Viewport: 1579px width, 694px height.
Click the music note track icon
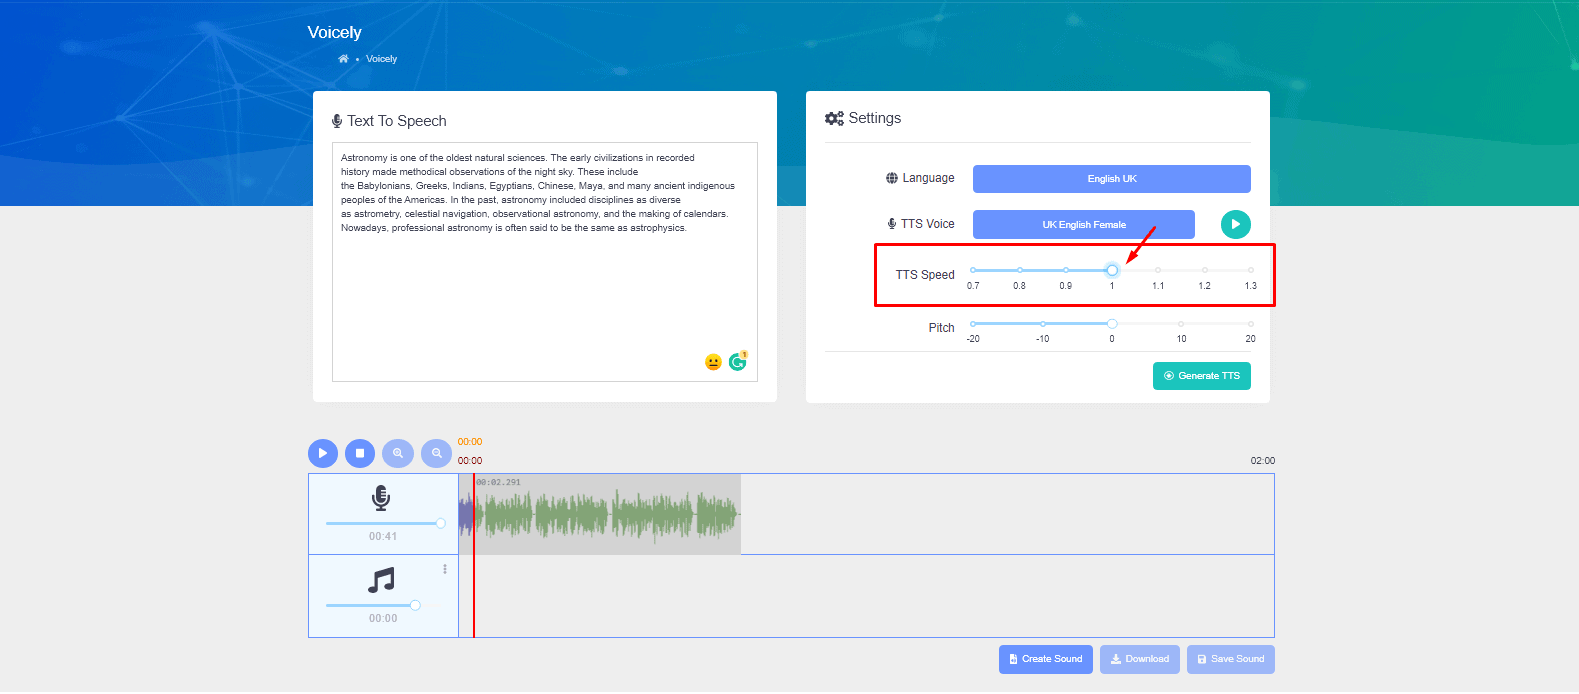[x=381, y=580]
